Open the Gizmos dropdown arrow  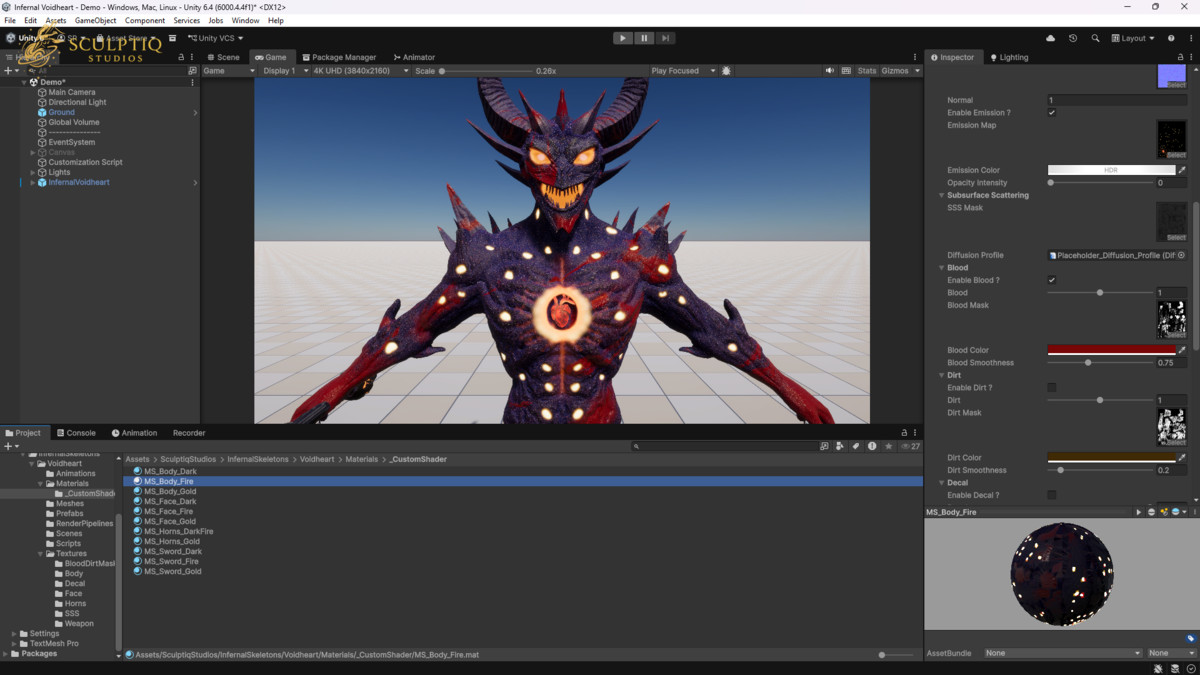tap(917, 71)
